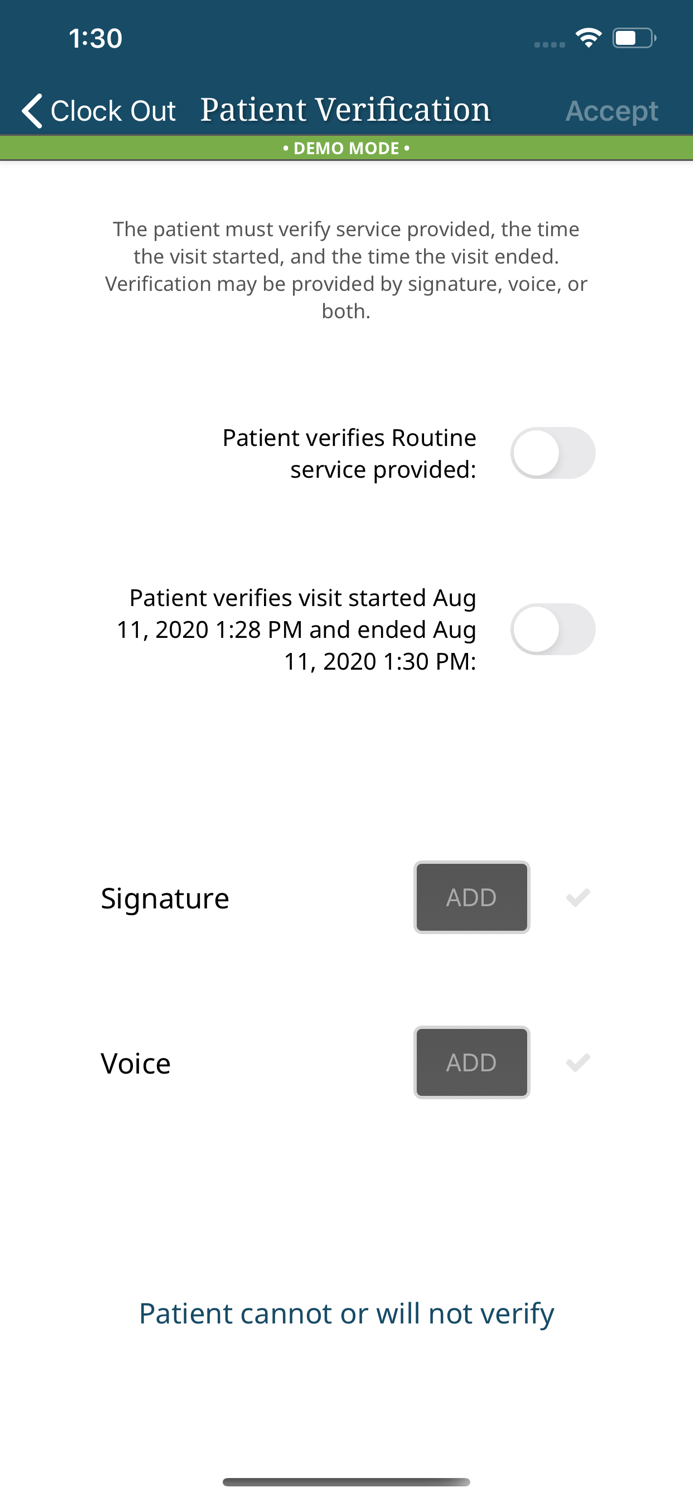Tap the DEMO MODE banner
Viewport: 693px width, 1500px height.
[x=346, y=147]
